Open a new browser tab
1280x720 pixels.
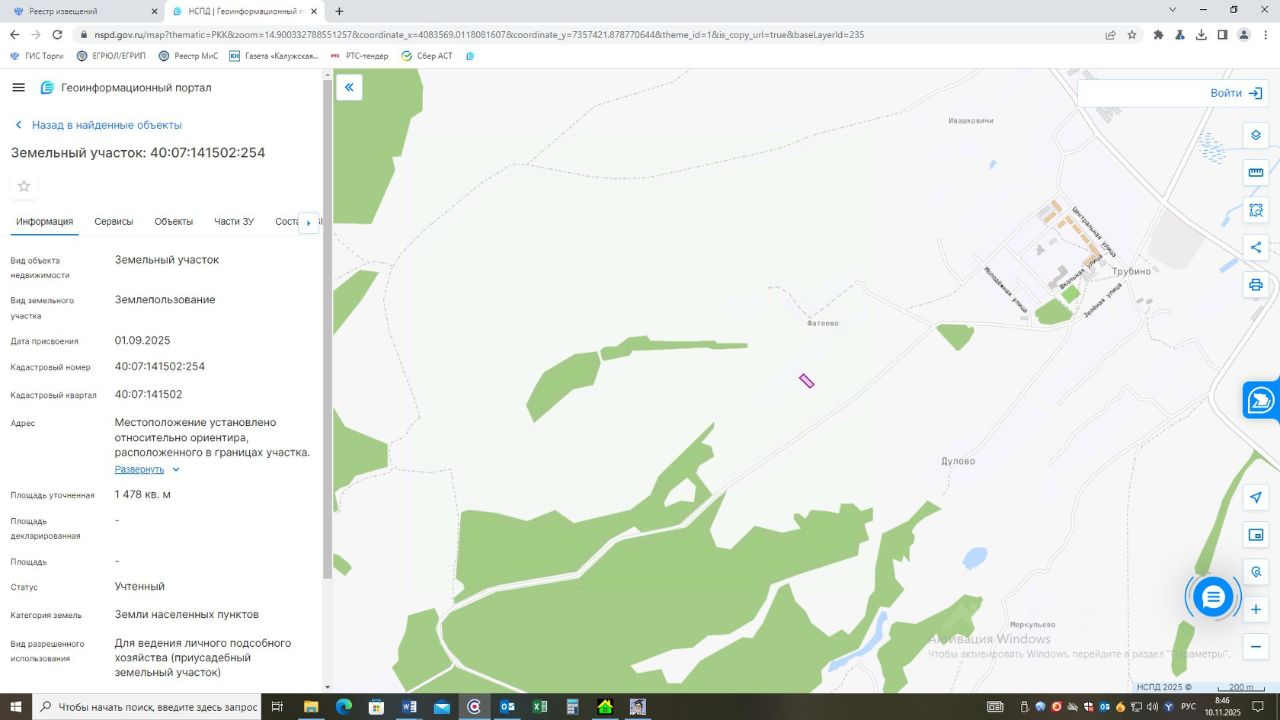pos(339,11)
